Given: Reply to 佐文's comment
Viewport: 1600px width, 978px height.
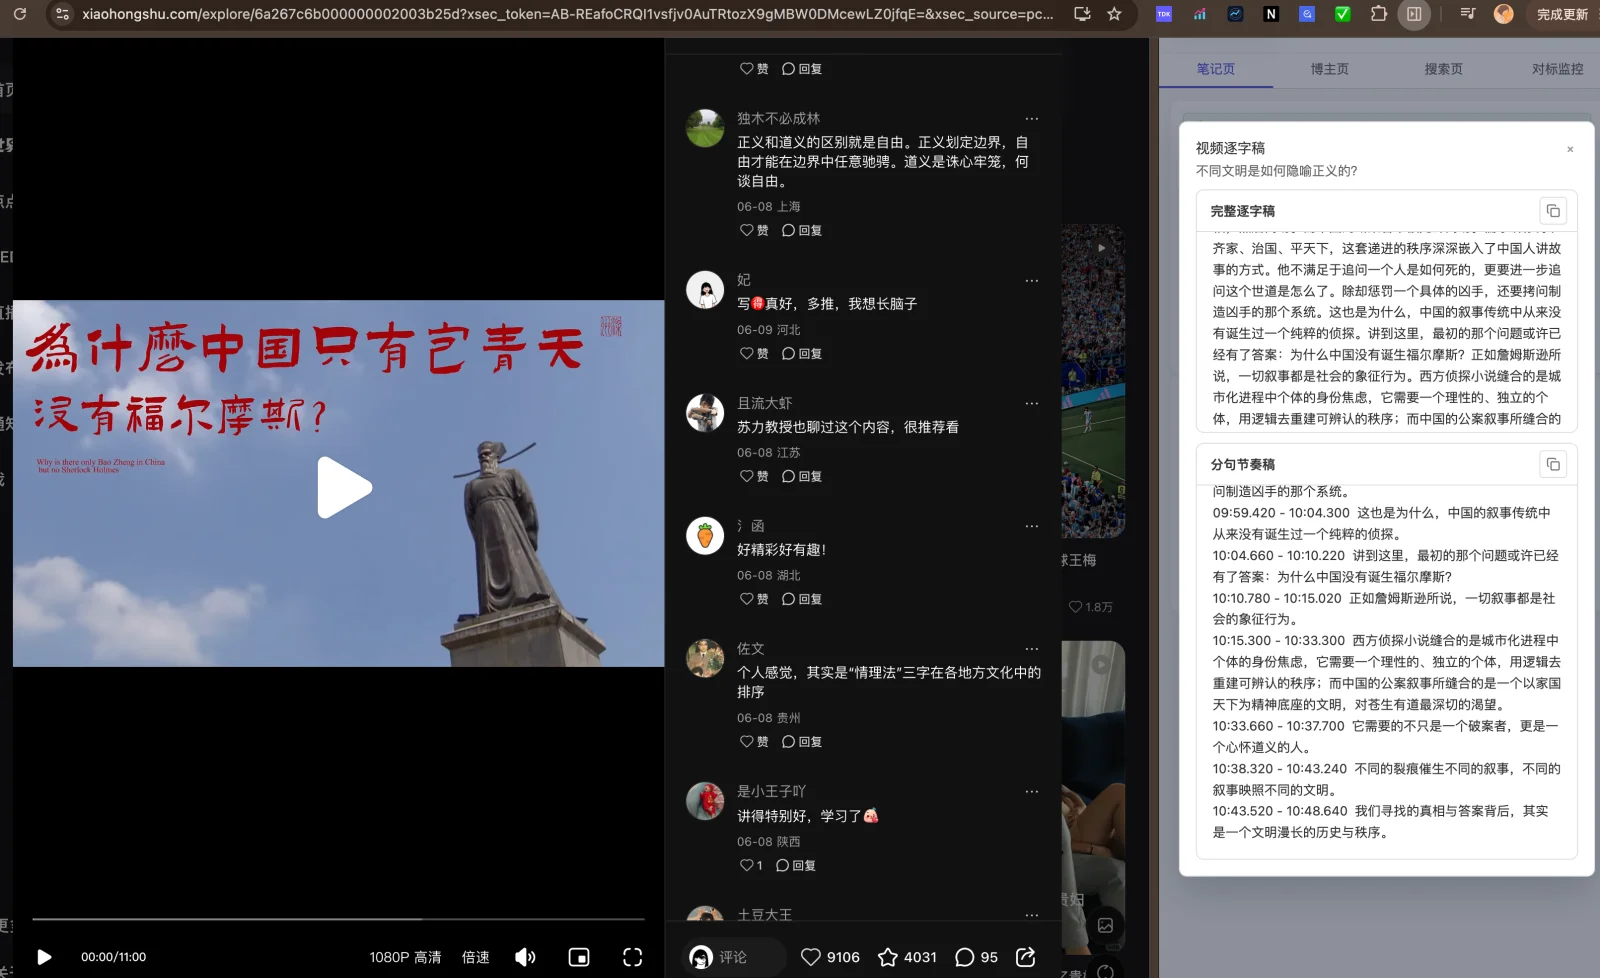Looking at the screenshot, I should pyautogui.click(x=802, y=741).
